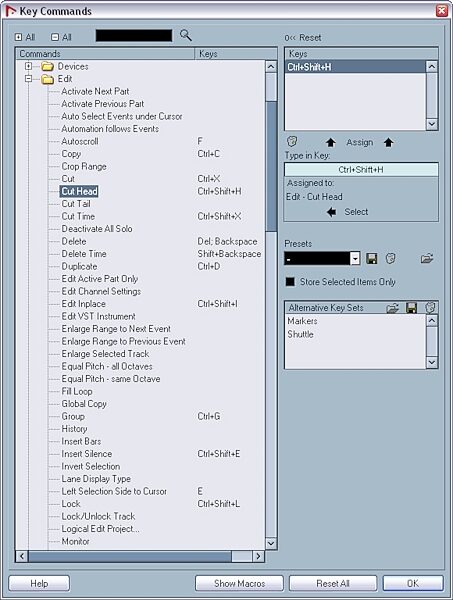Select Logical Edit Project... command
Image resolution: width=453 pixels, height=600 pixels.
pyautogui.click(x=100, y=529)
